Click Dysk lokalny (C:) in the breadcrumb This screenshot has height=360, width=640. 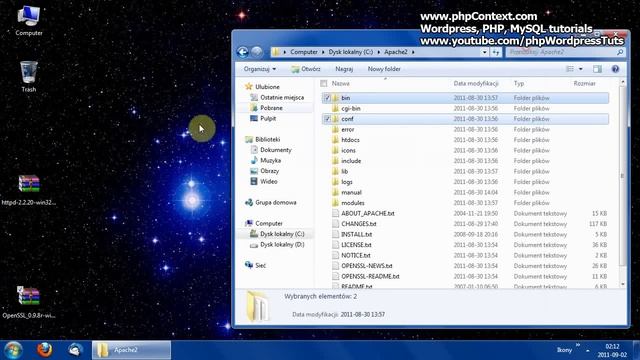(x=351, y=52)
